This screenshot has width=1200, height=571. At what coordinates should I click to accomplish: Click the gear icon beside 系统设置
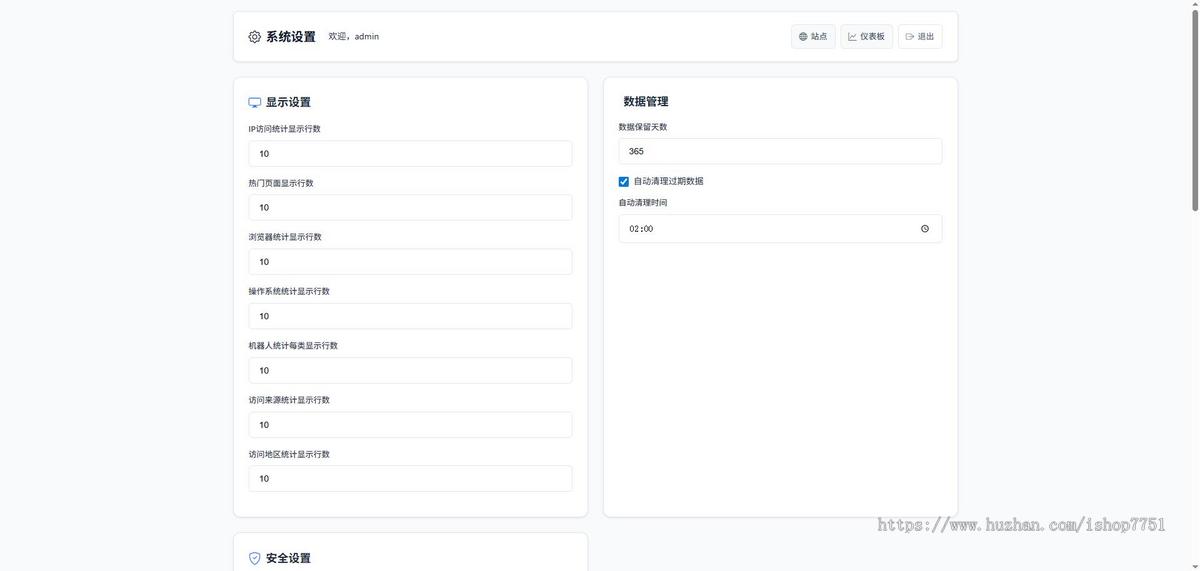pos(254,37)
